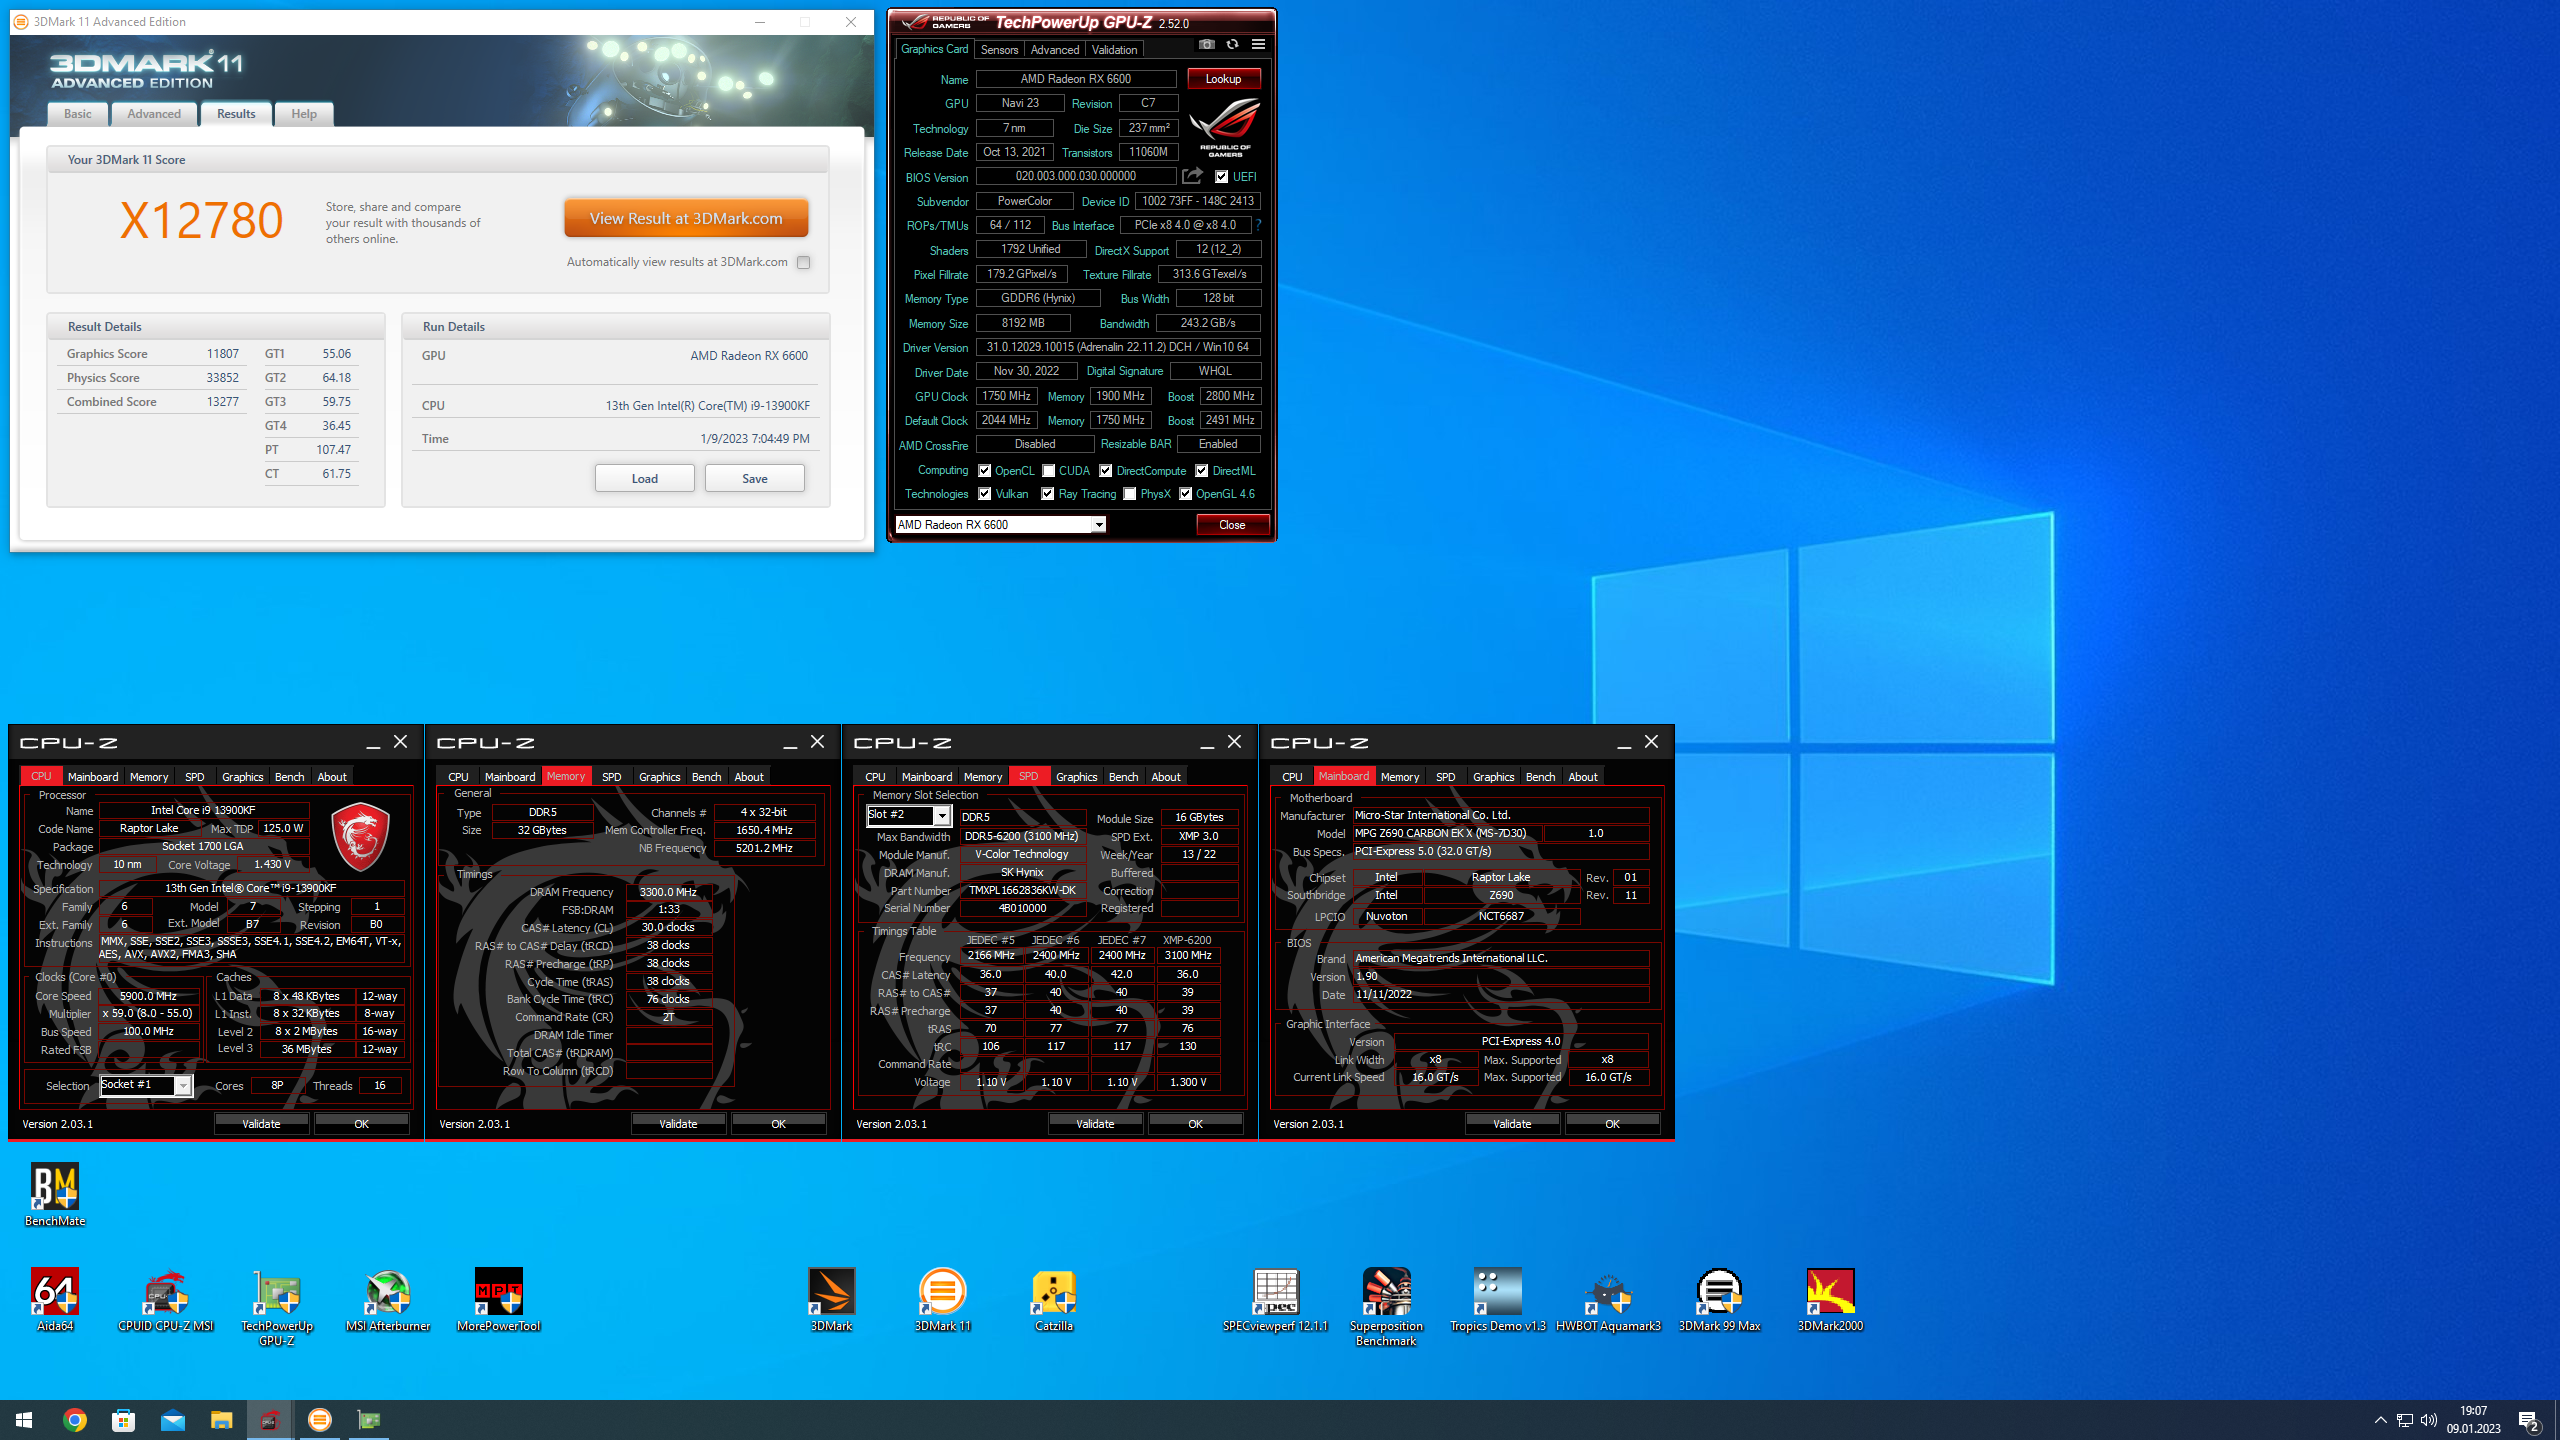Click the Save button in Run Details

click(x=755, y=479)
